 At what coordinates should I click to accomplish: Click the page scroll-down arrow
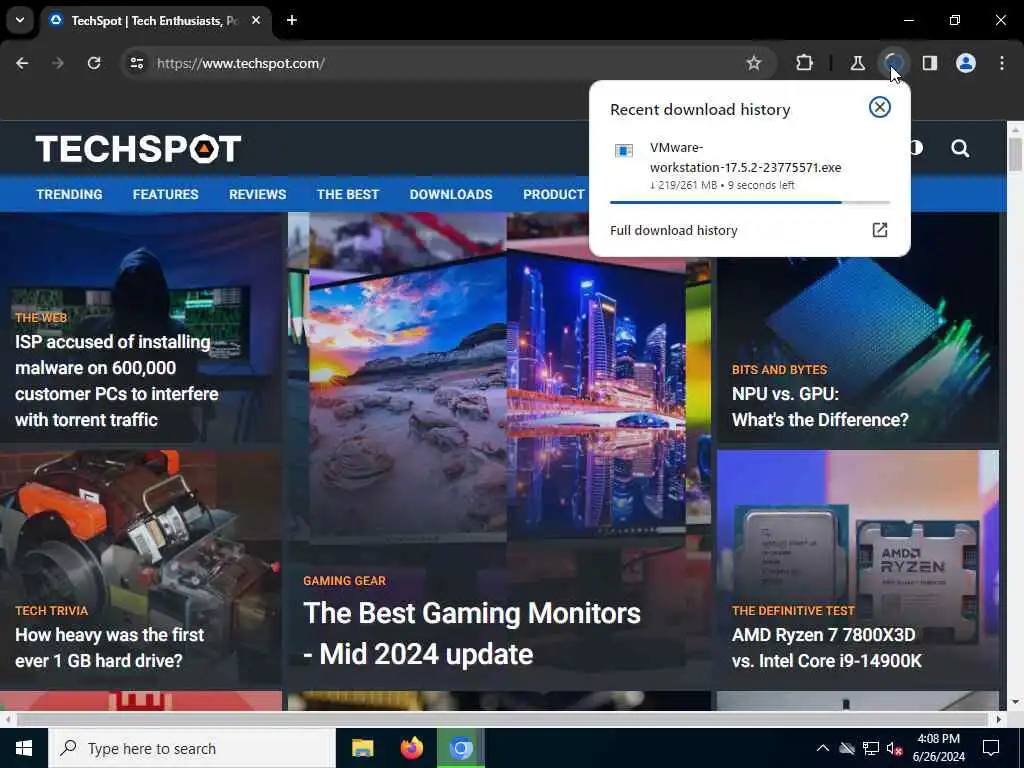[x=1015, y=702]
